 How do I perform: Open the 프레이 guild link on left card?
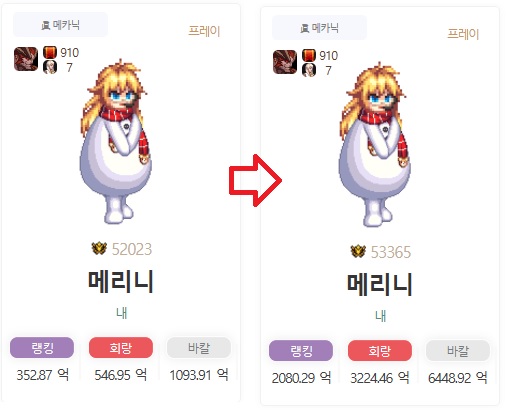click(204, 31)
